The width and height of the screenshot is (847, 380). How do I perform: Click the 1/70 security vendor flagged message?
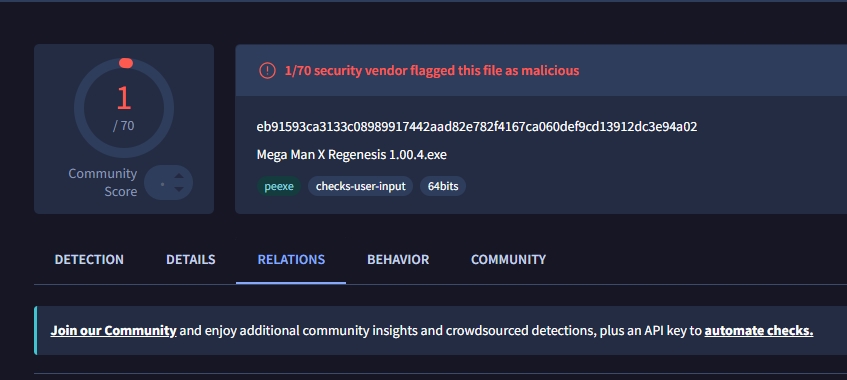pyautogui.click(x=432, y=70)
